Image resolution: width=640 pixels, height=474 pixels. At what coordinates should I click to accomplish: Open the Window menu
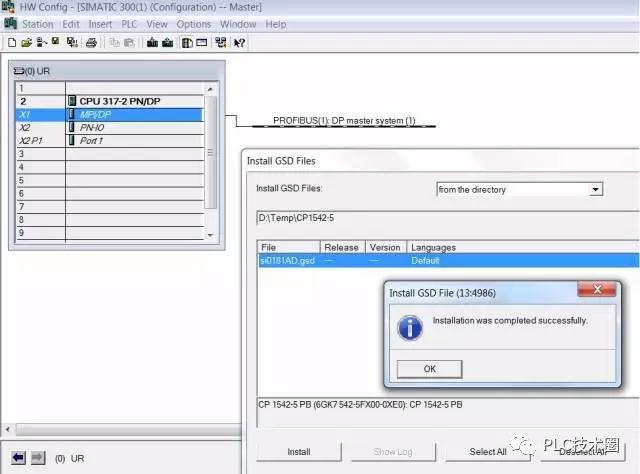[x=238, y=24]
